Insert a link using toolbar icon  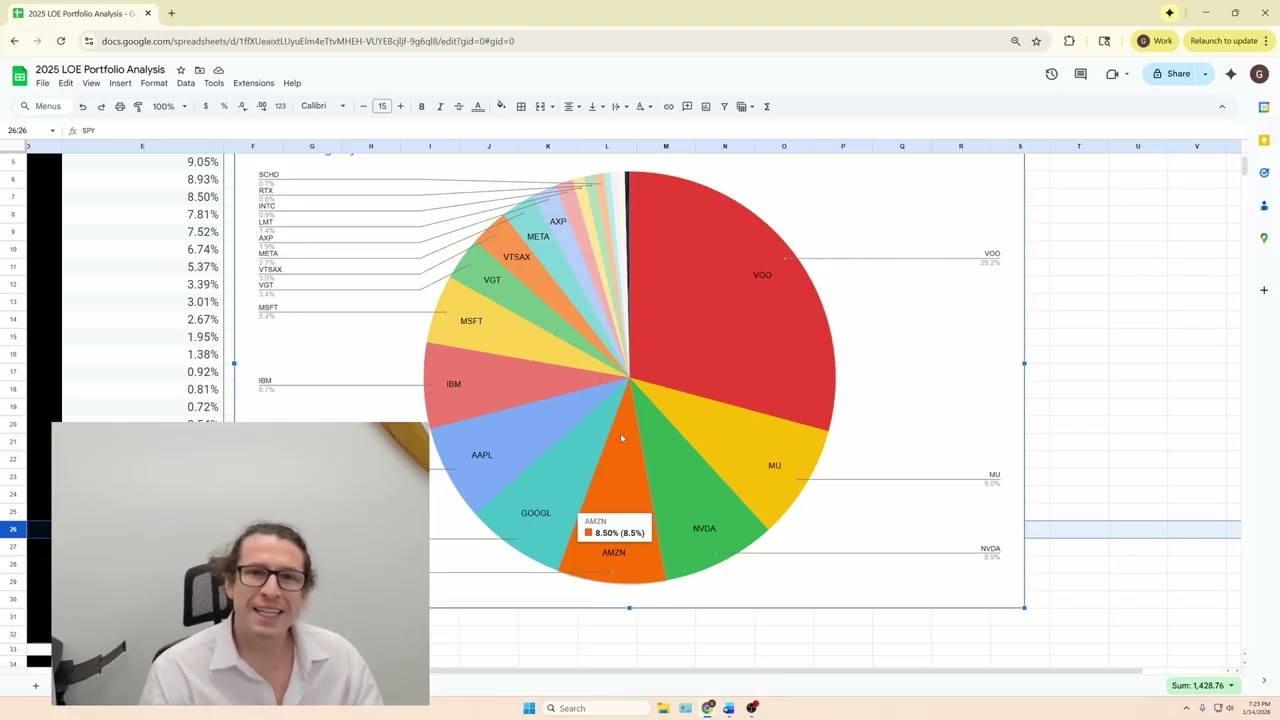tap(669, 106)
